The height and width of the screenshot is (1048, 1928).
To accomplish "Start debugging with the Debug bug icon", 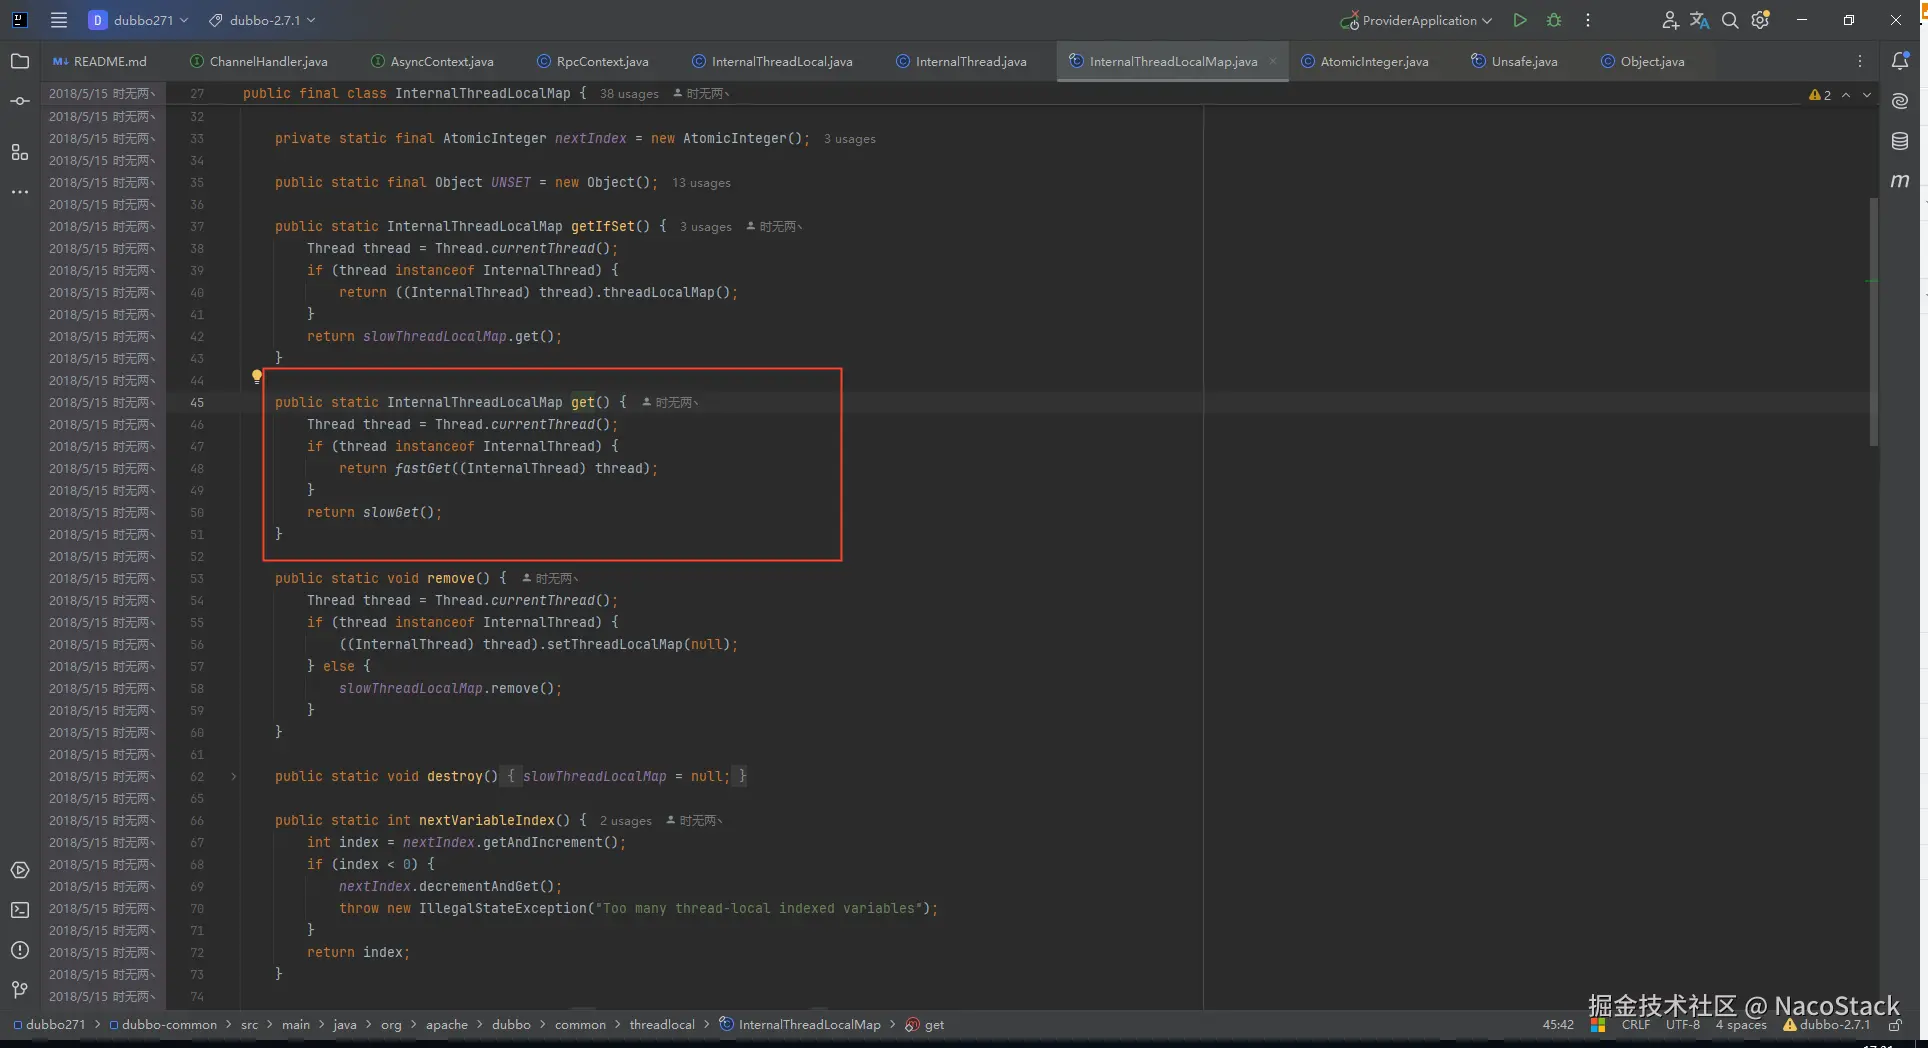I will pyautogui.click(x=1554, y=20).
